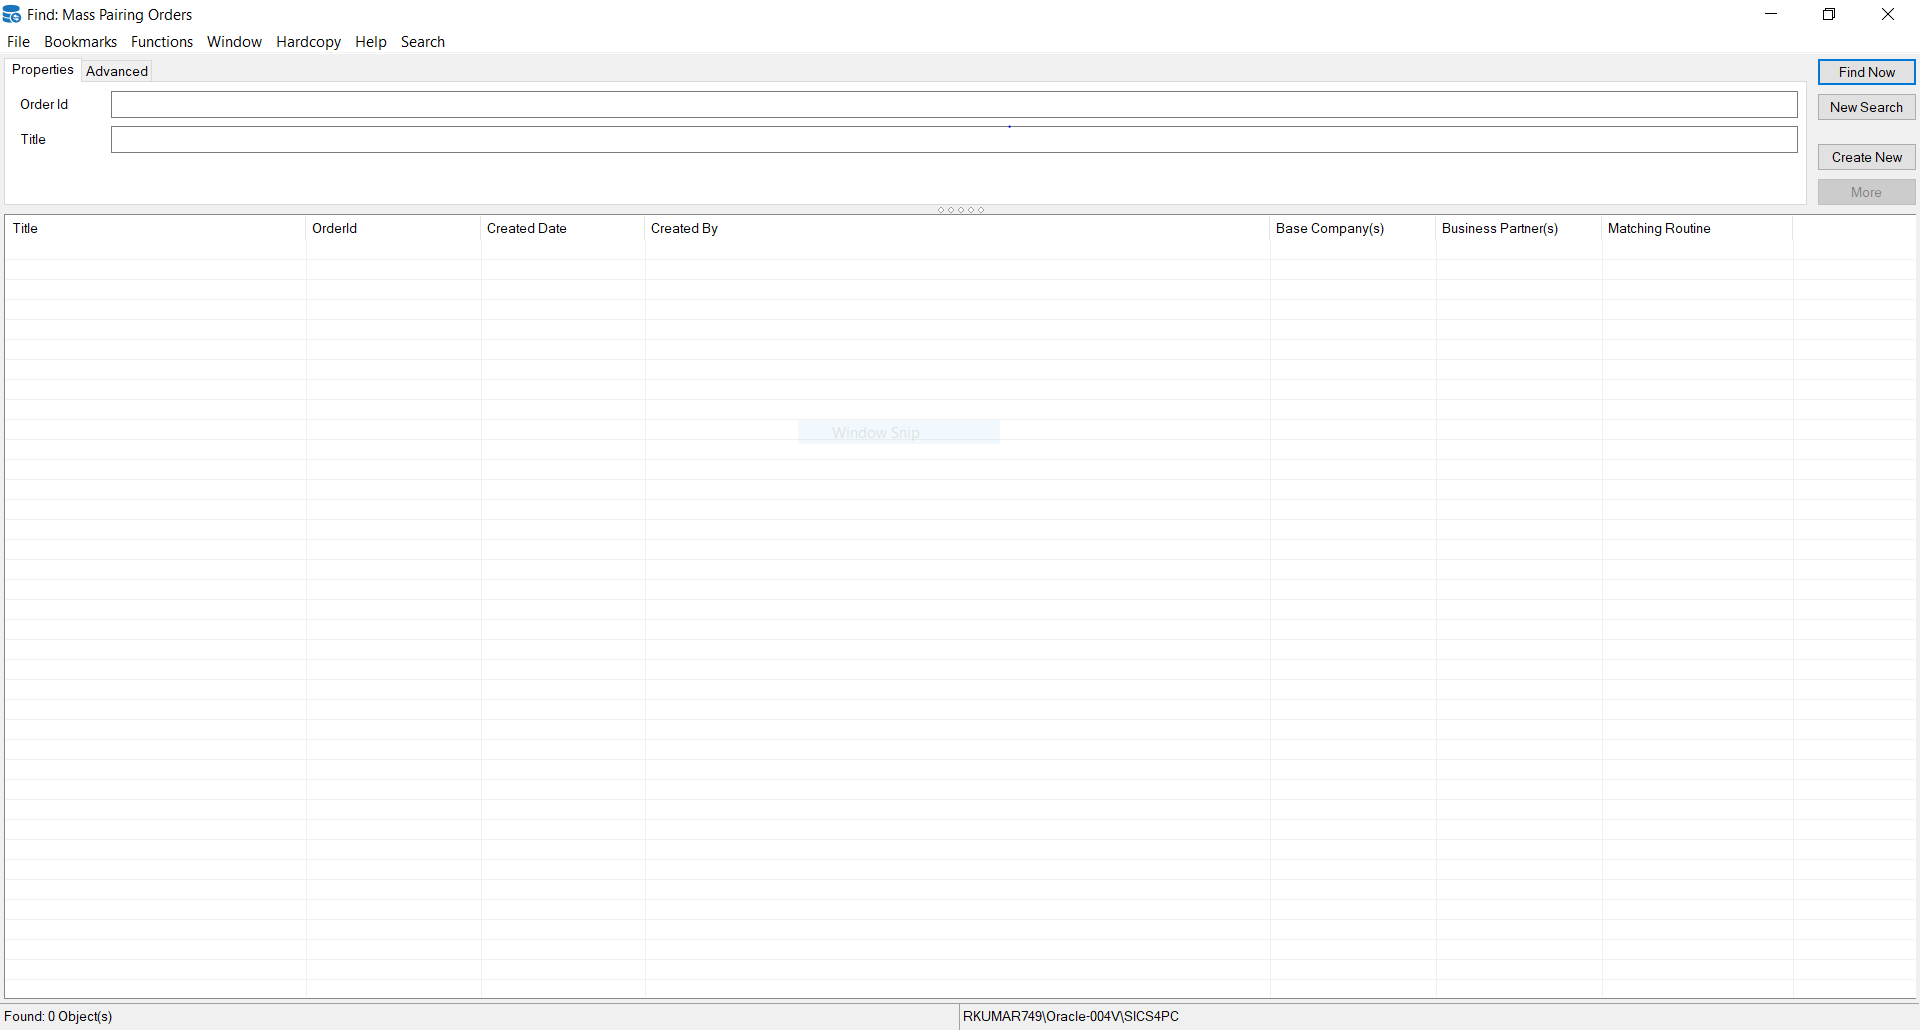Click the database app icon in the title bar
Image resolution: width=1920 pixels, height=1030 pixels.
[11, 14]
